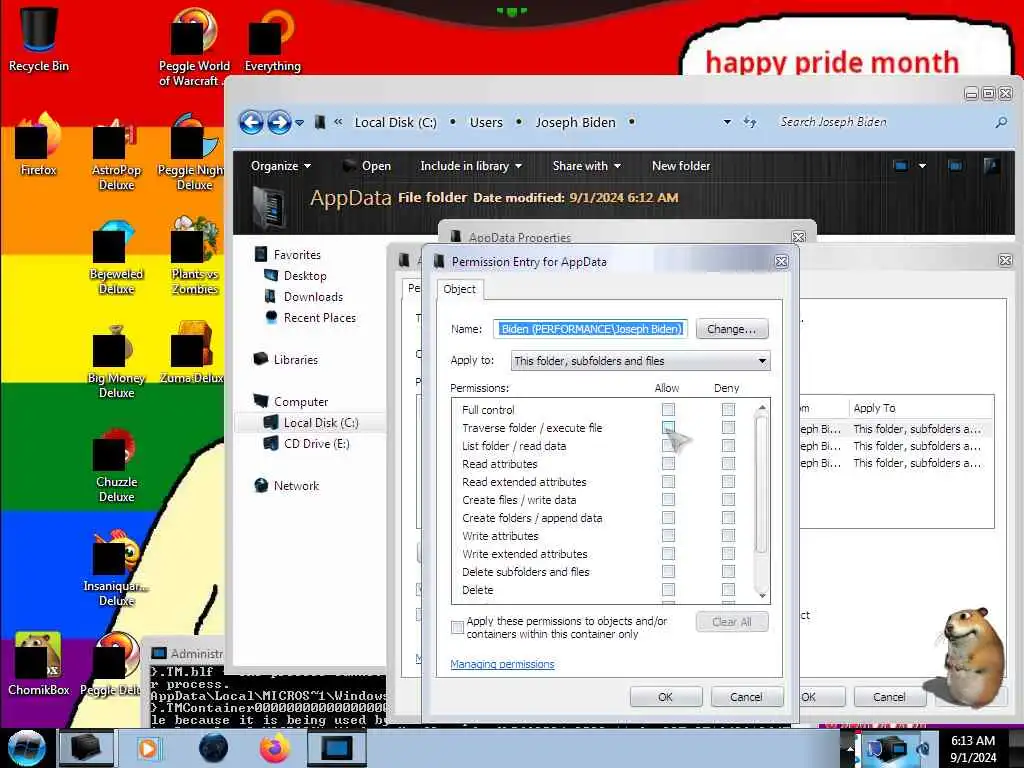Click the Name field with Joseph Biden
The image size is (1024, 768).
pos(590,328)
